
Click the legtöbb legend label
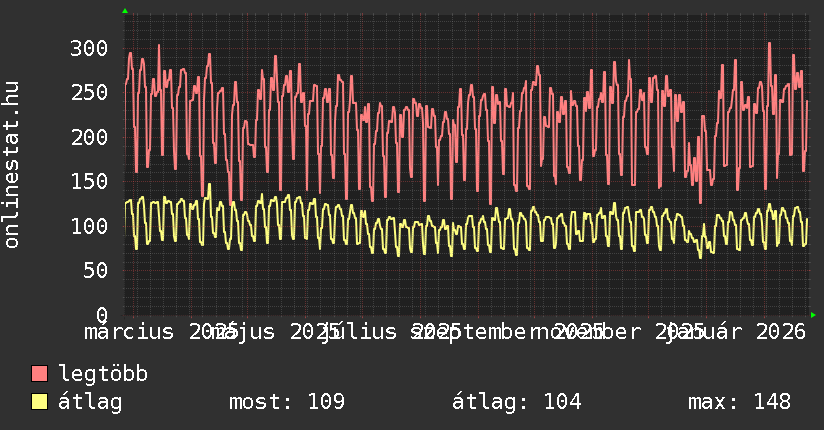coord(103,375)
